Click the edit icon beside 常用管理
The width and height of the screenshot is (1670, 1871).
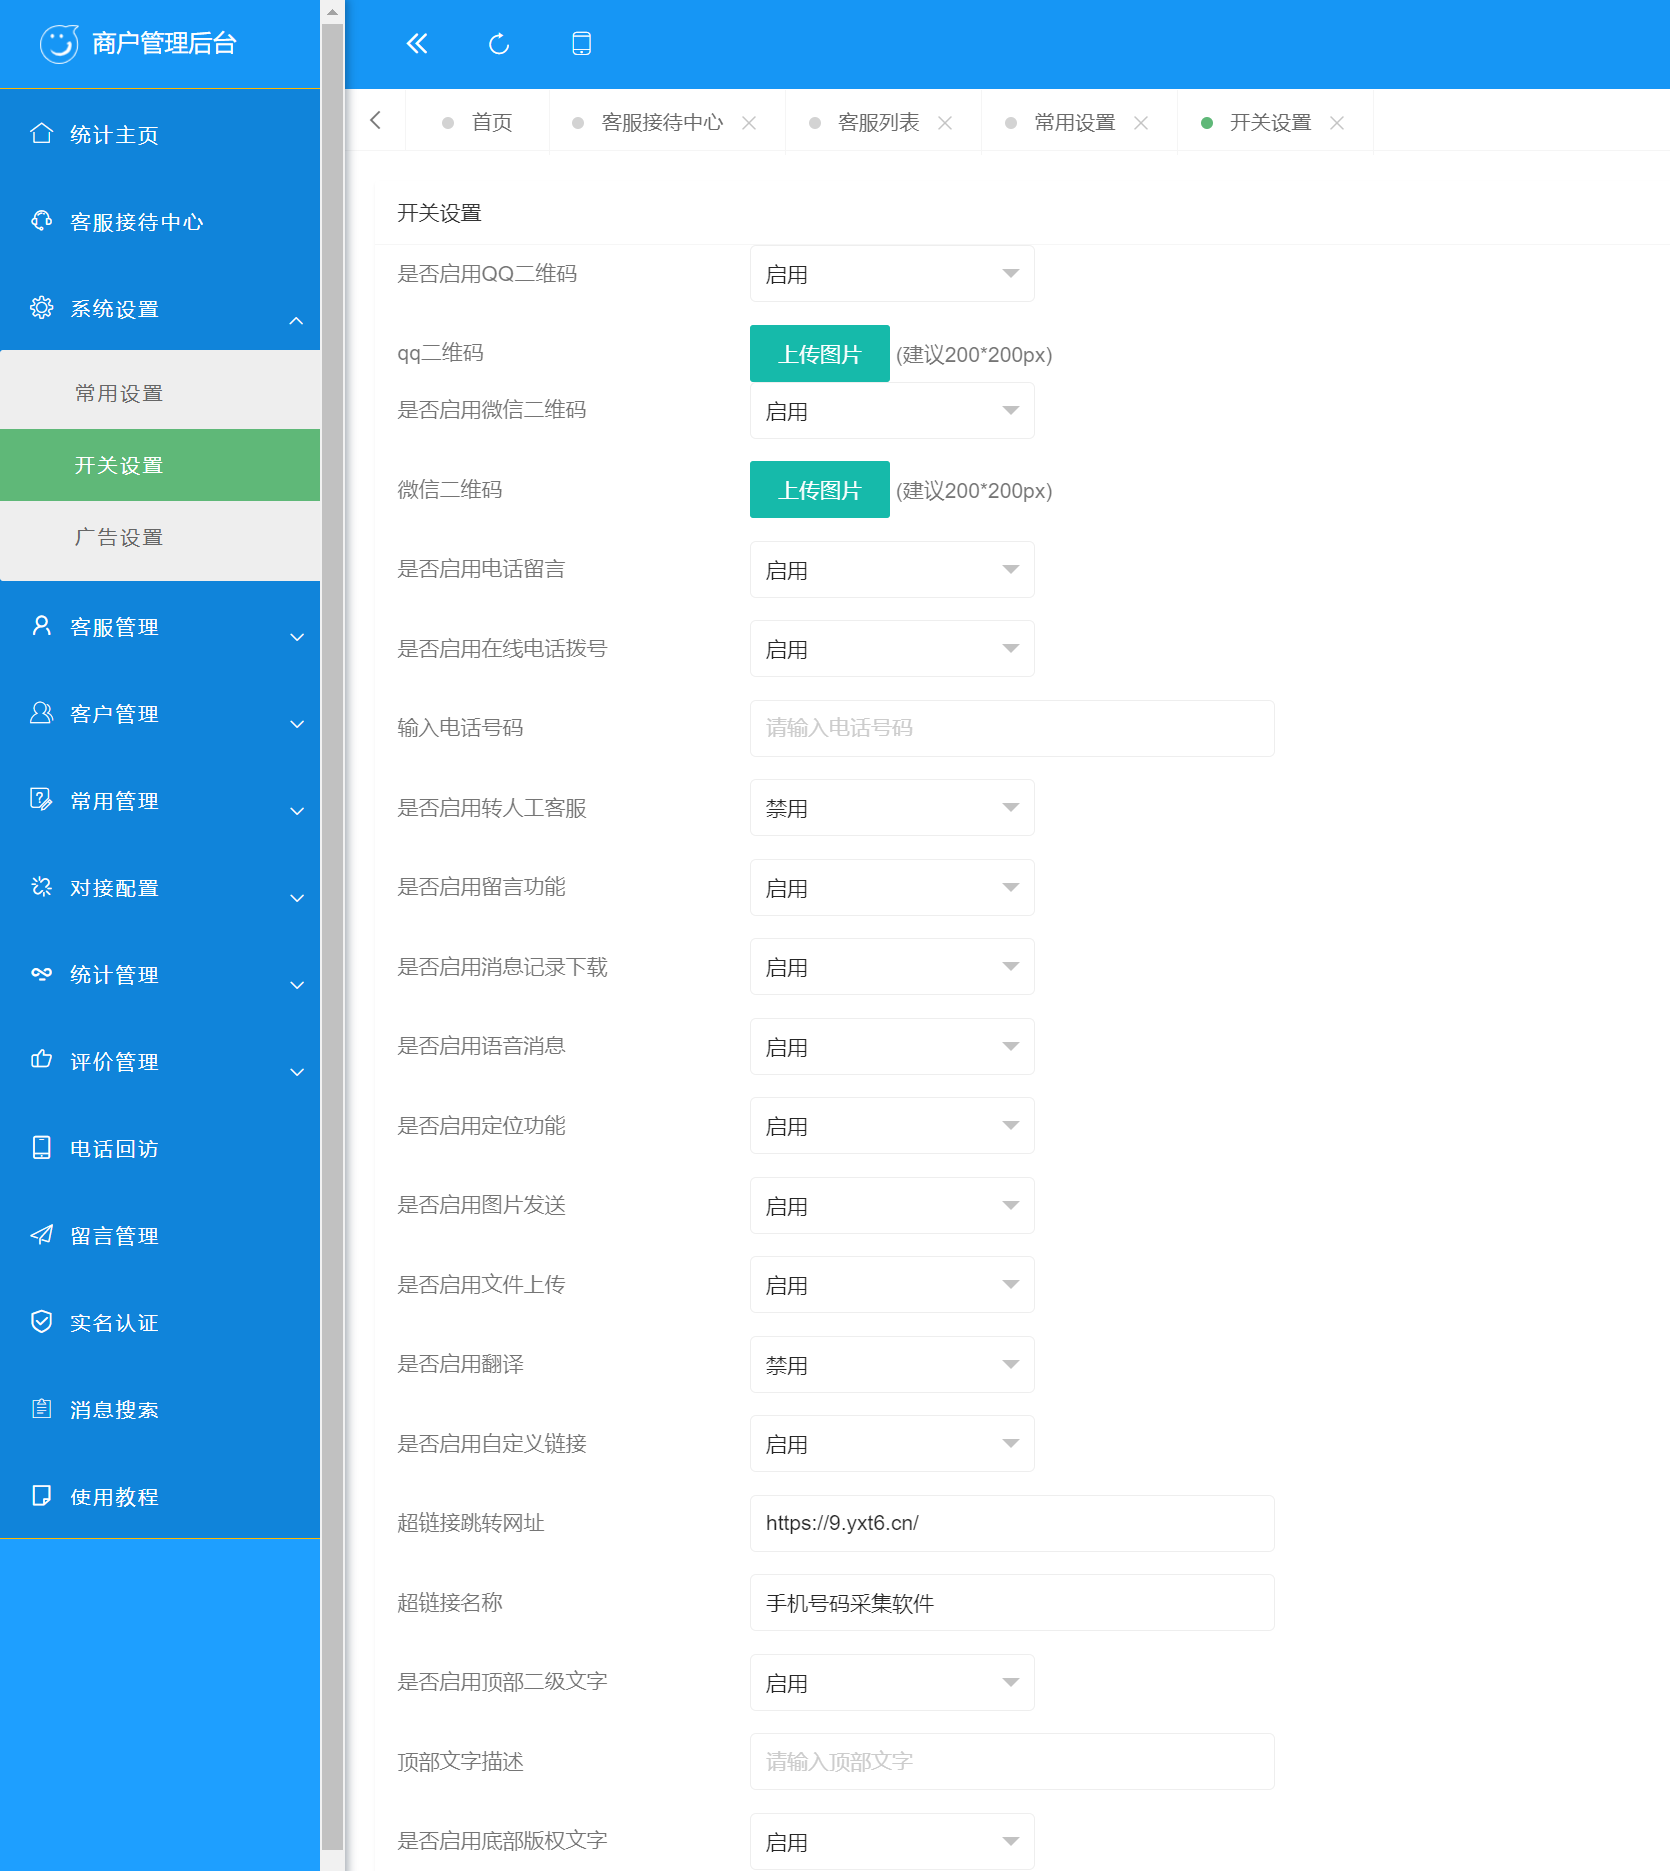41,800
